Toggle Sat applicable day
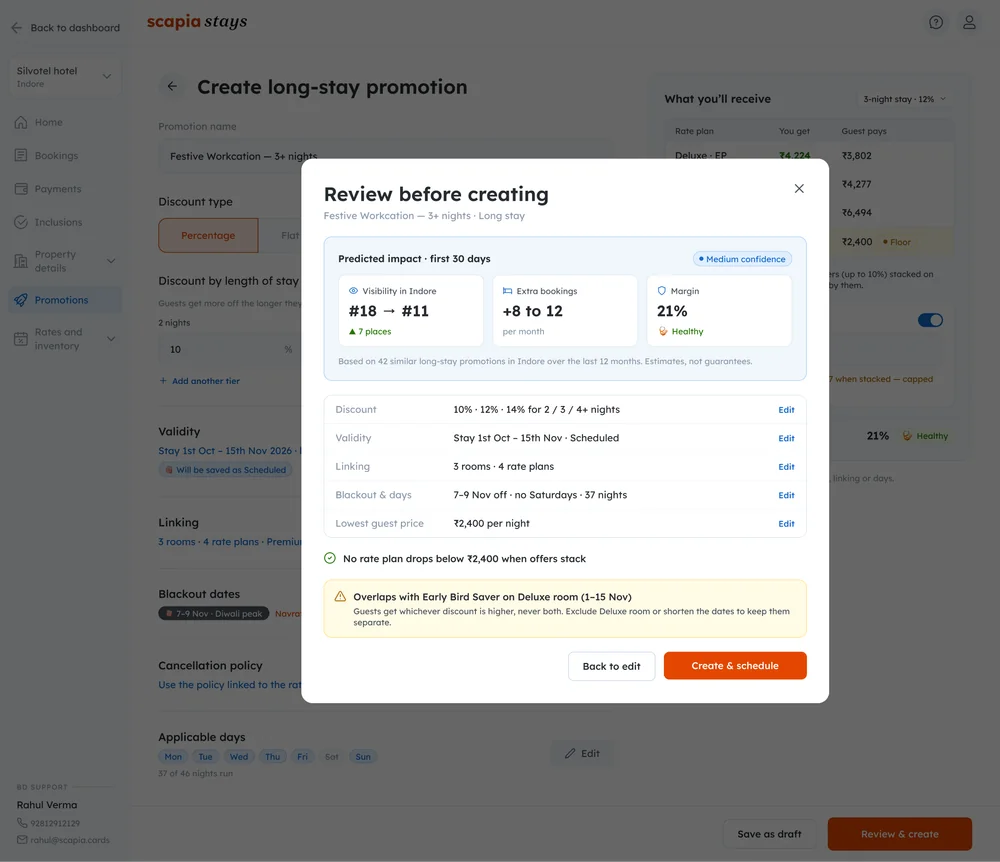 pos(332,757)
